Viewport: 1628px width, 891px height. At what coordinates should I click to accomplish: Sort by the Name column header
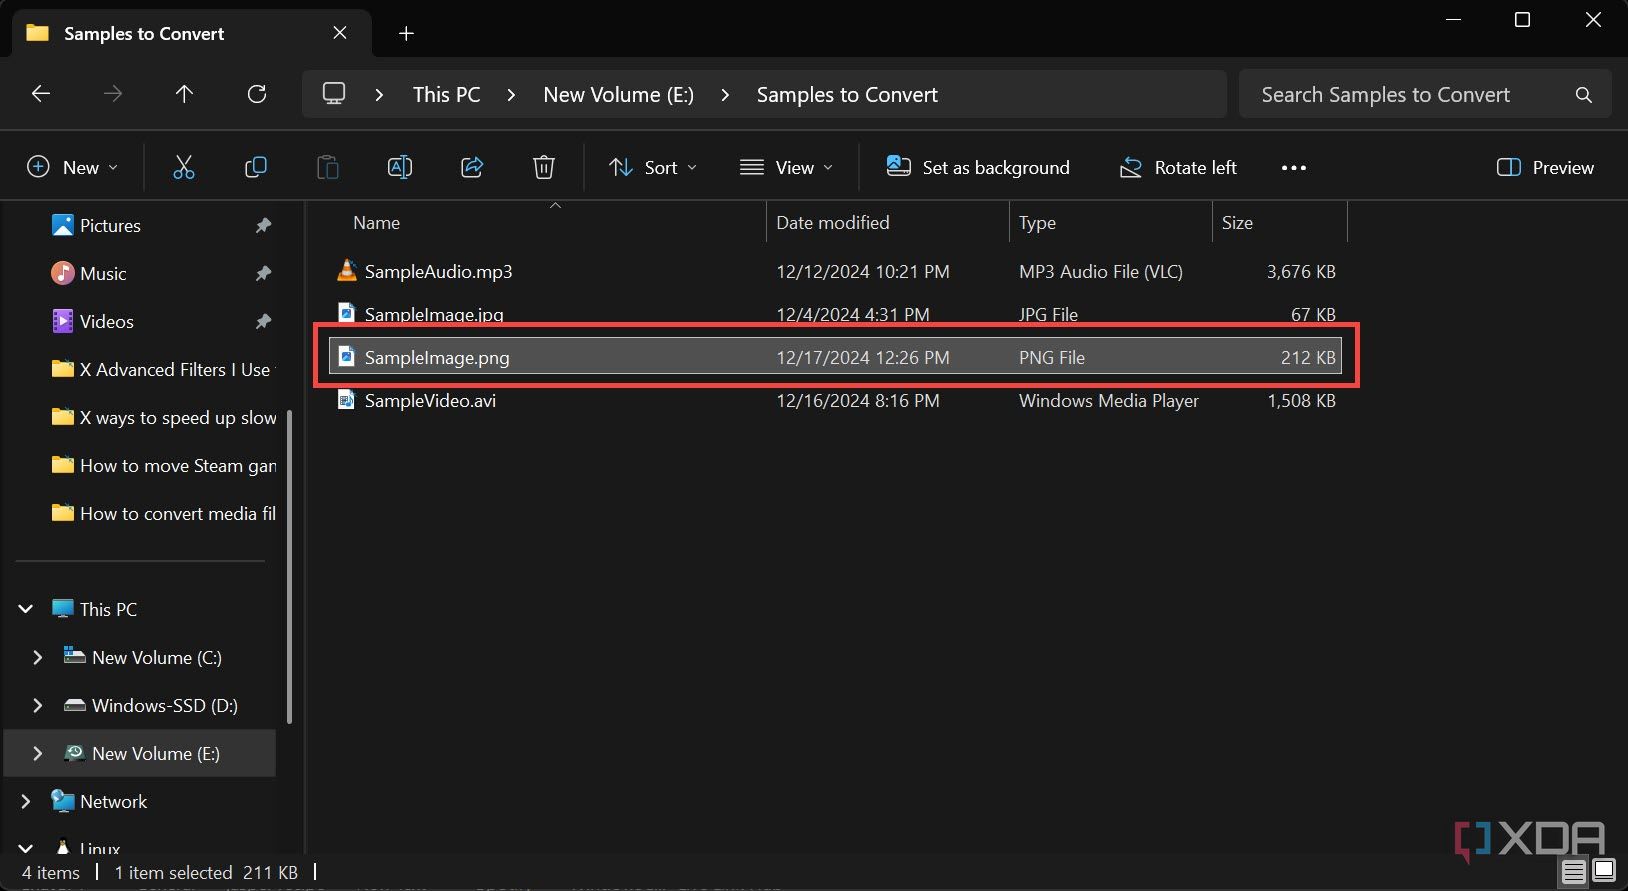pos(376,223)
